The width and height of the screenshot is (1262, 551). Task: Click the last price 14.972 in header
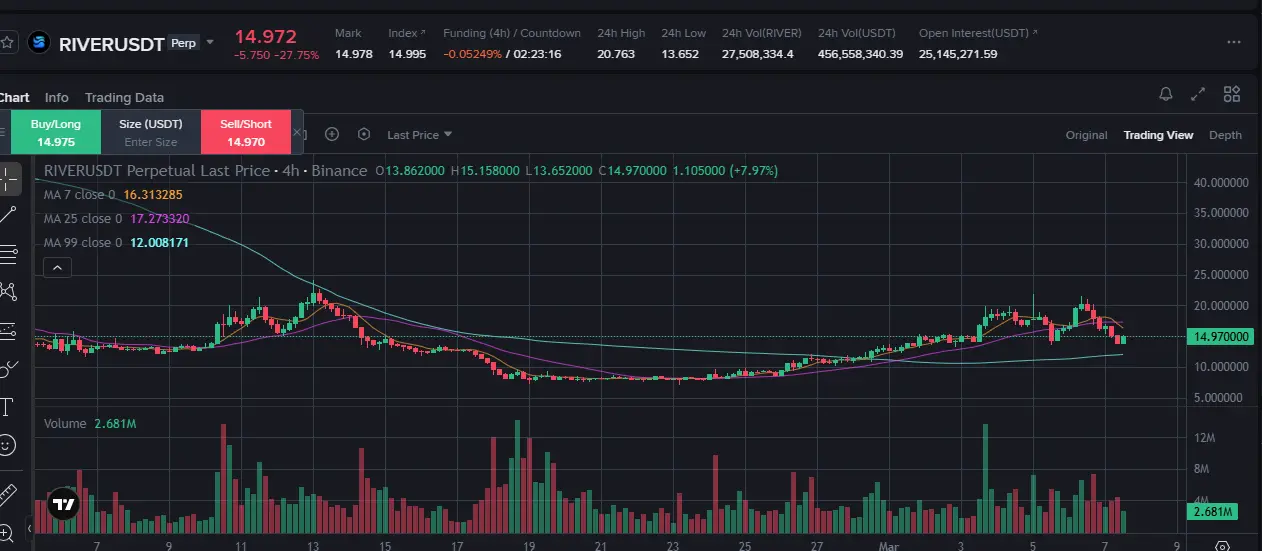[265, 37]
